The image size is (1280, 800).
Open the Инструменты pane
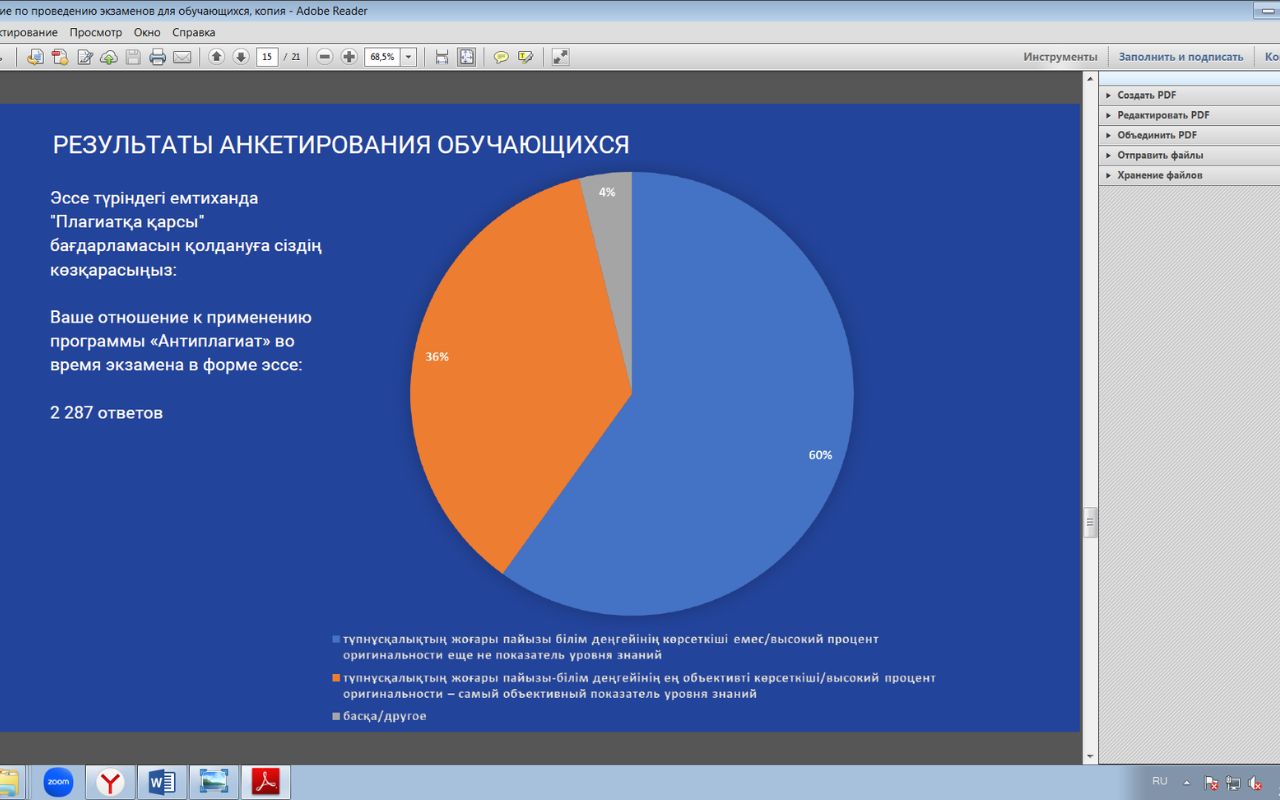pyautogui.click(x=1059, y=57)
